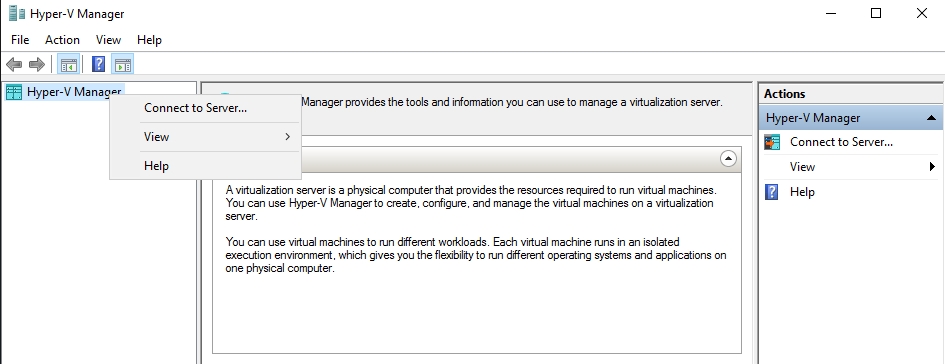Viewport: 945px width, 364px height.
Task: Open the View menu in menu bar
Action: (x=108, y=40)
